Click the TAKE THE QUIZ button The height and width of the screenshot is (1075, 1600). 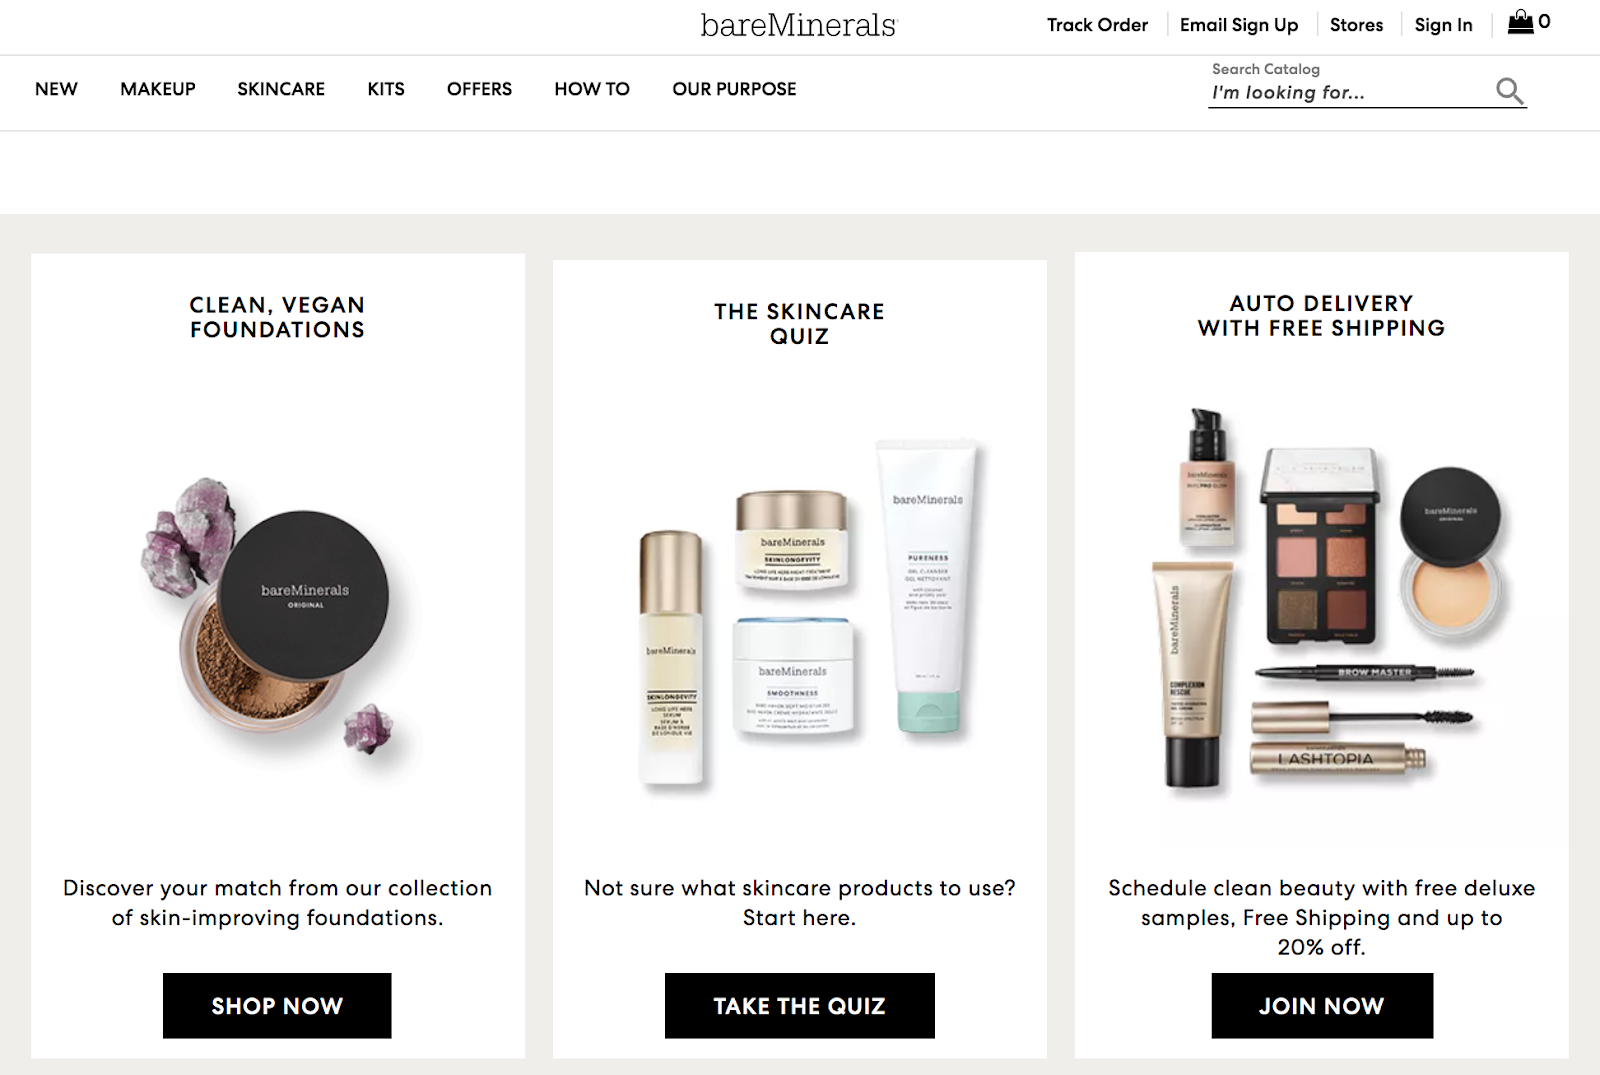(800, 1005)
